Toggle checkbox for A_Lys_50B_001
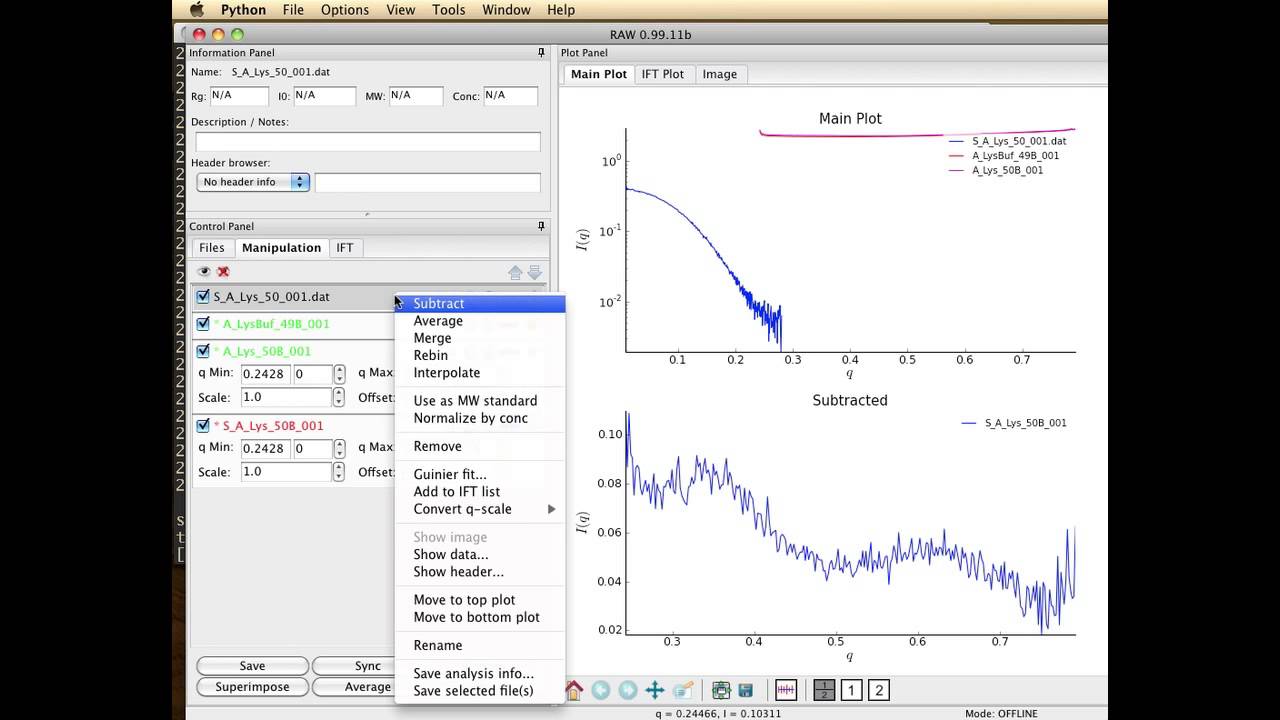1280x720 pixels. coord(203,351)
